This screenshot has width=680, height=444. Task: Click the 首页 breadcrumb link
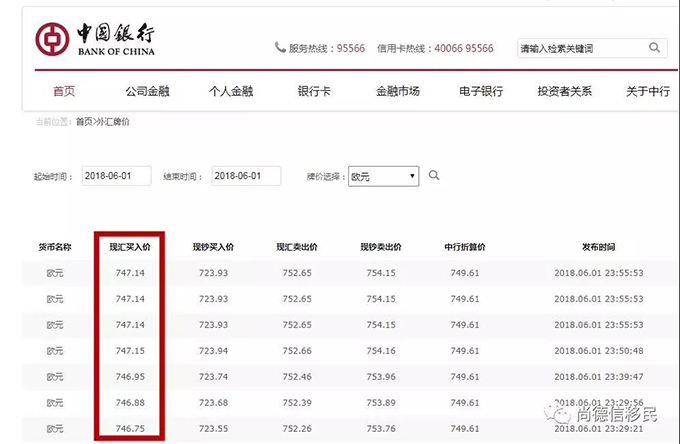coord(84,122)
